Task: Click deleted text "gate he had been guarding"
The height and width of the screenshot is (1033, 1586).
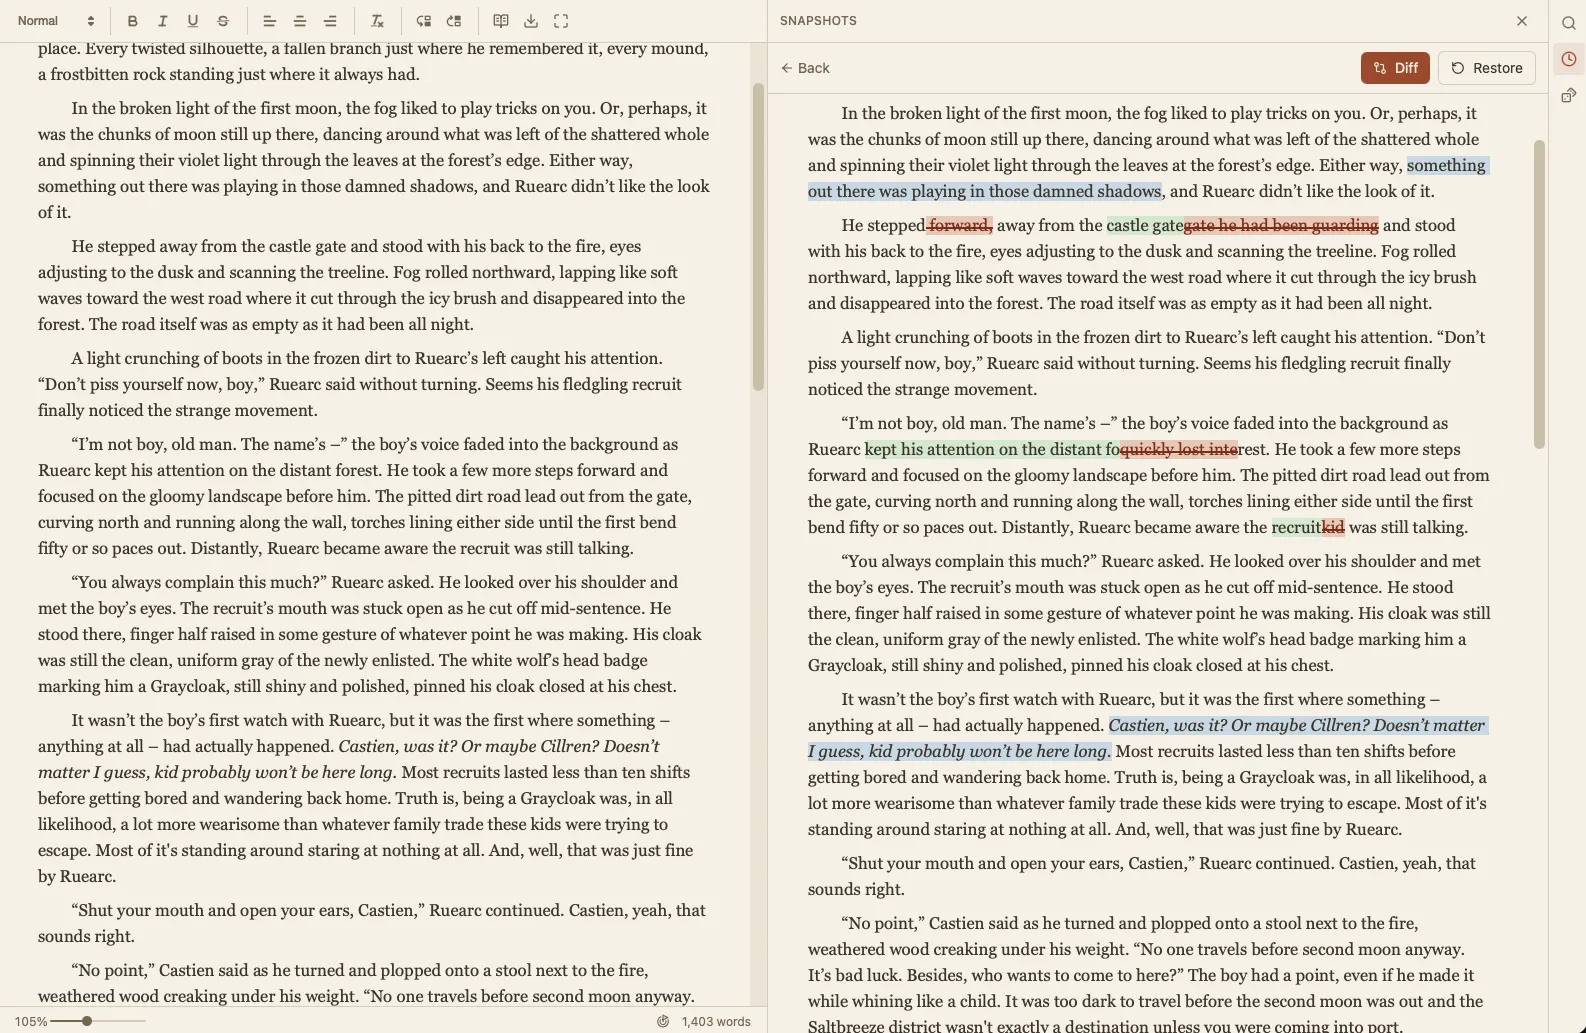Action: [1281, 225]
